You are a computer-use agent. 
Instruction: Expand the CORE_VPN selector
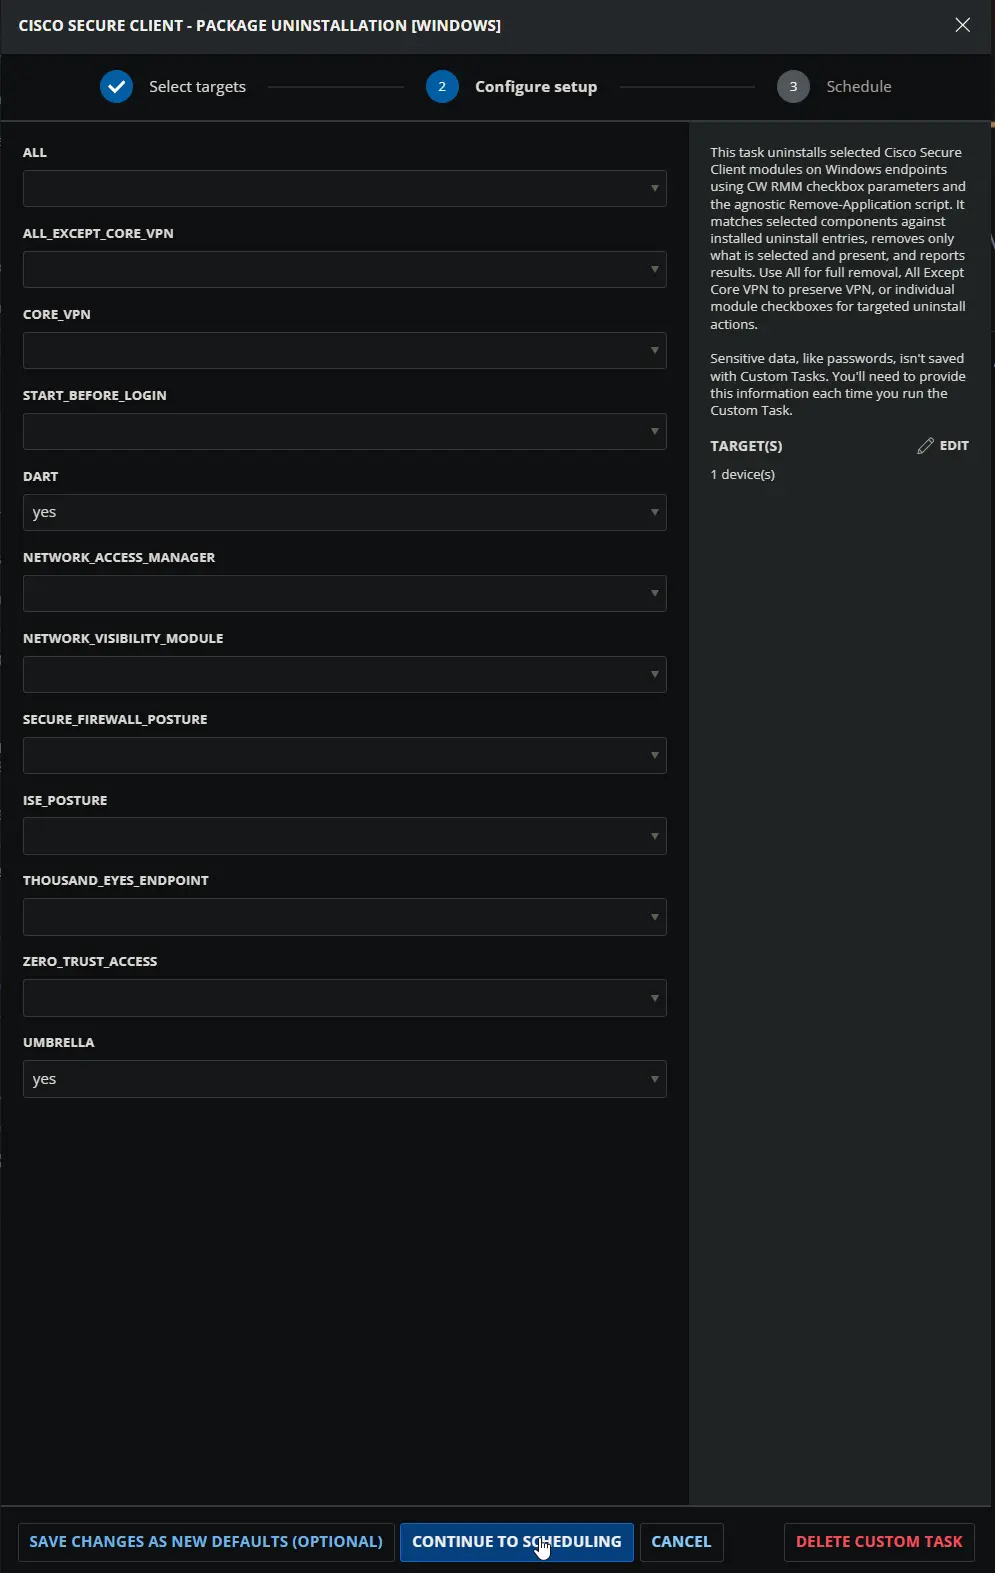point(344,350)
